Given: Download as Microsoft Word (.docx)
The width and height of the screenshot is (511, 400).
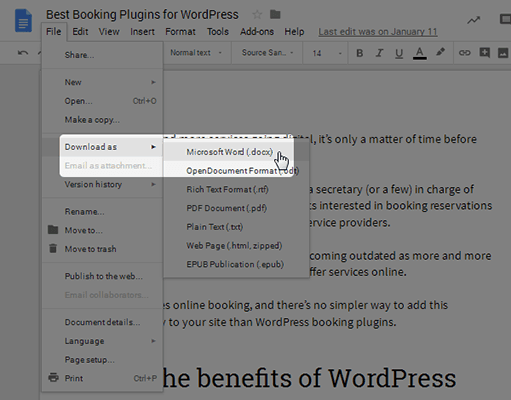Looking at the screenshot, I should pos(236,152).
